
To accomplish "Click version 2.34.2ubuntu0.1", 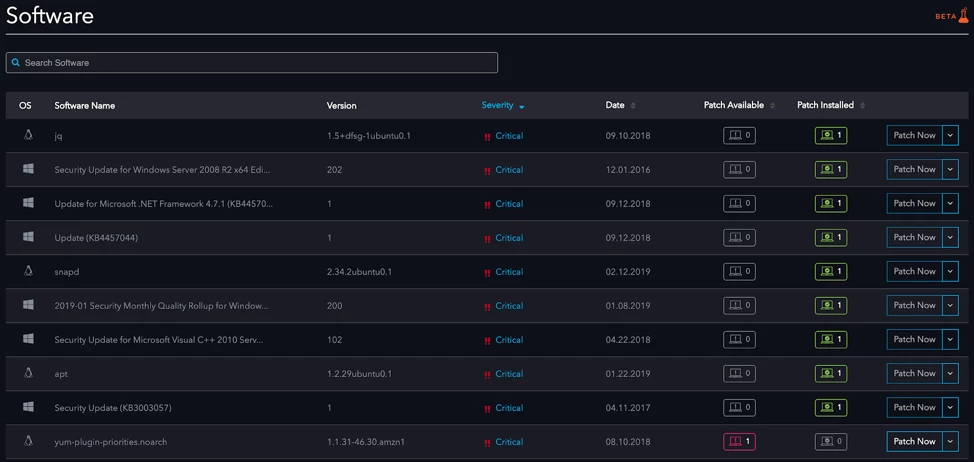I will [x=359, y=272].
